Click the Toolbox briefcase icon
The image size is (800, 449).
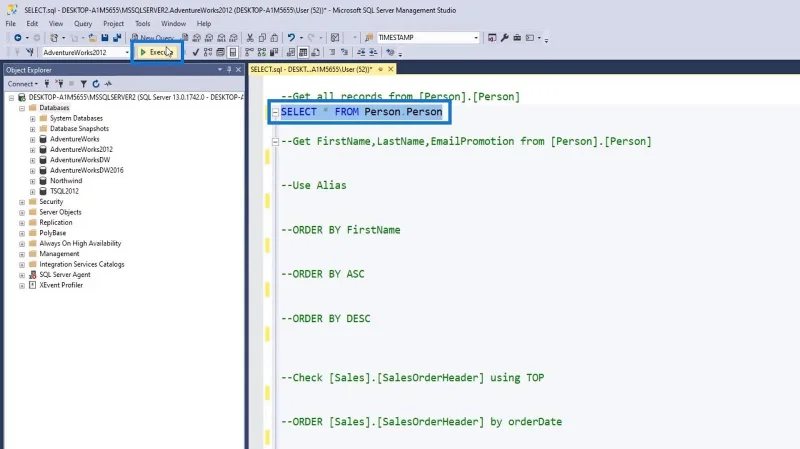pos(517,38)
